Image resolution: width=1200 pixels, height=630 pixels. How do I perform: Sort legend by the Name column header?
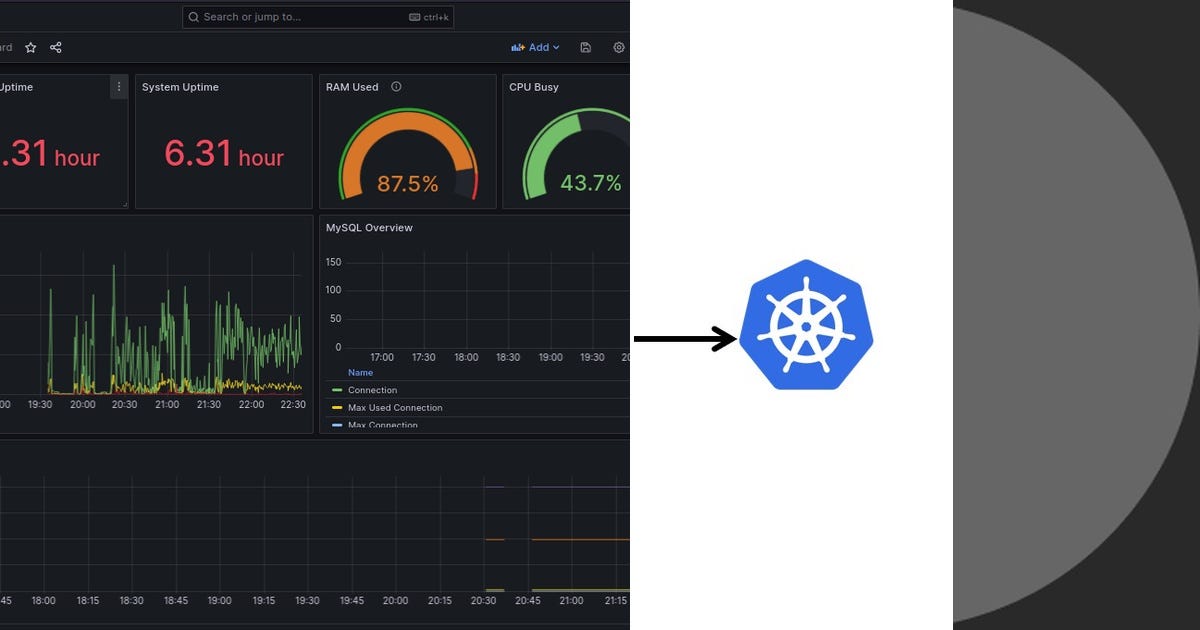[x=360, y=372]
